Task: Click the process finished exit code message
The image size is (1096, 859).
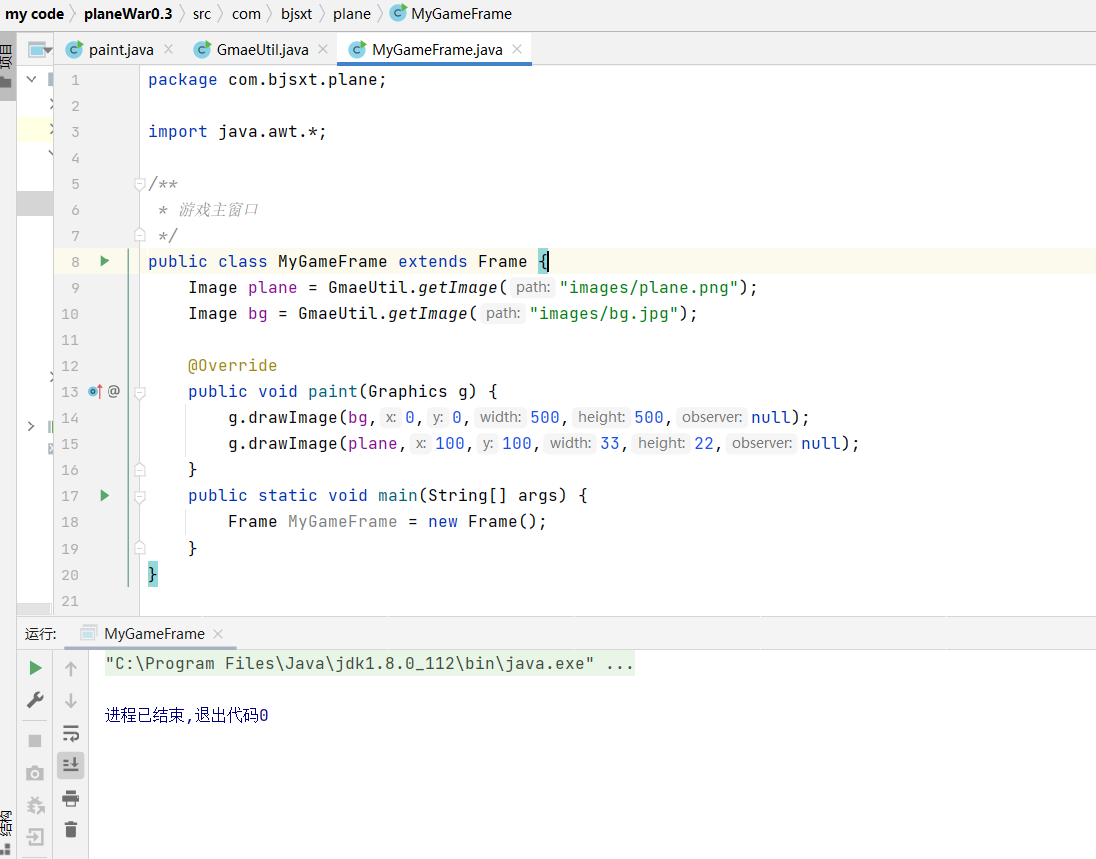Action: 187,715
